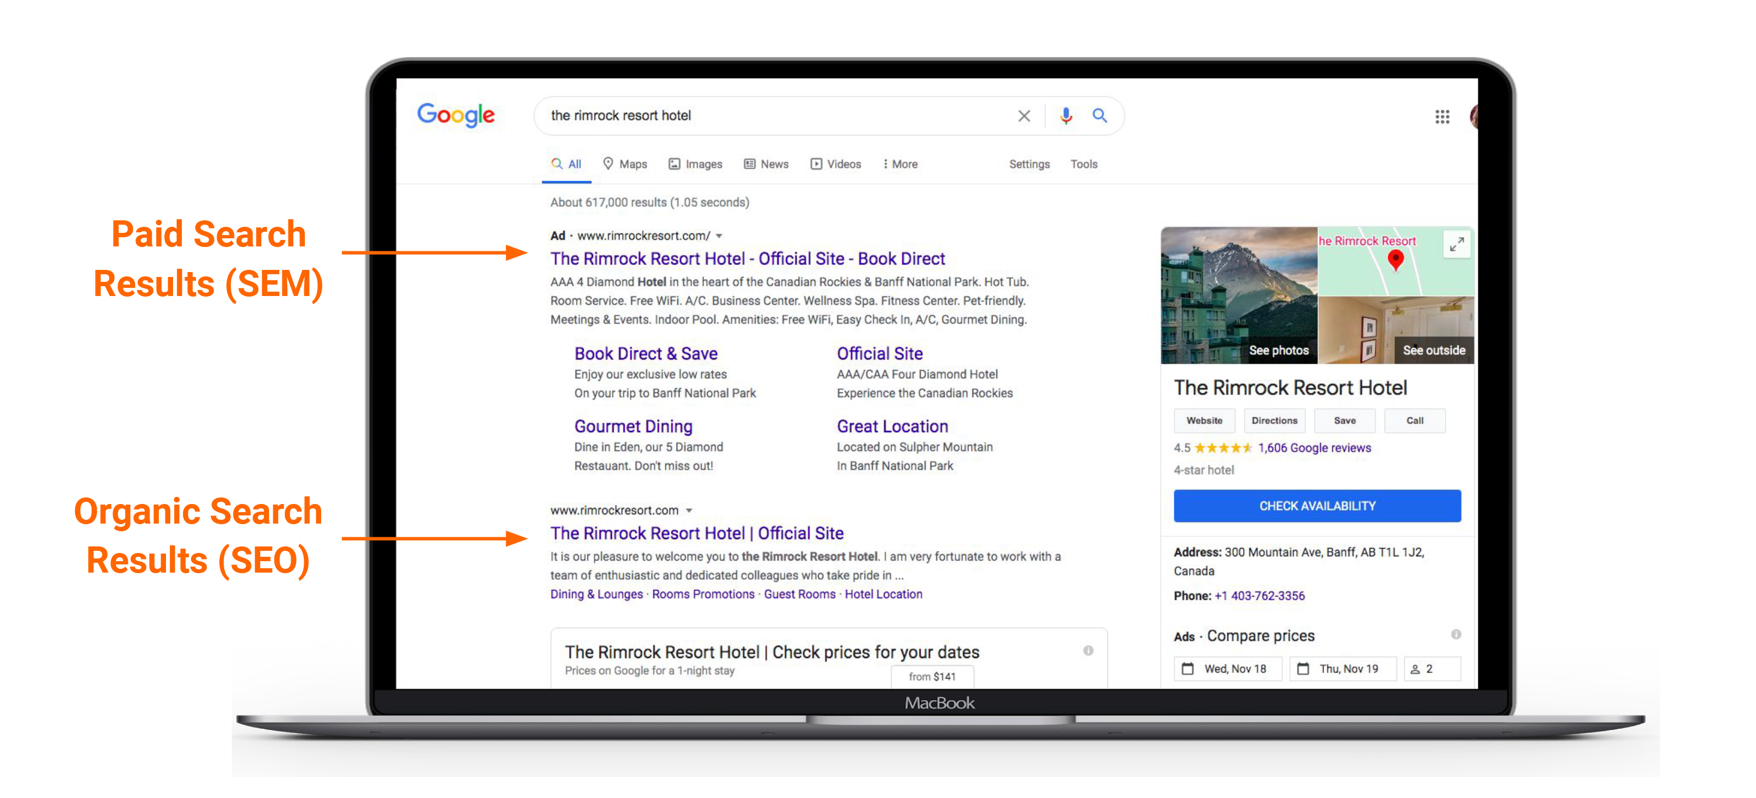This screenshot has height=798, width=1756.
Task: Open the Videos tab
Action: [835, 164]
